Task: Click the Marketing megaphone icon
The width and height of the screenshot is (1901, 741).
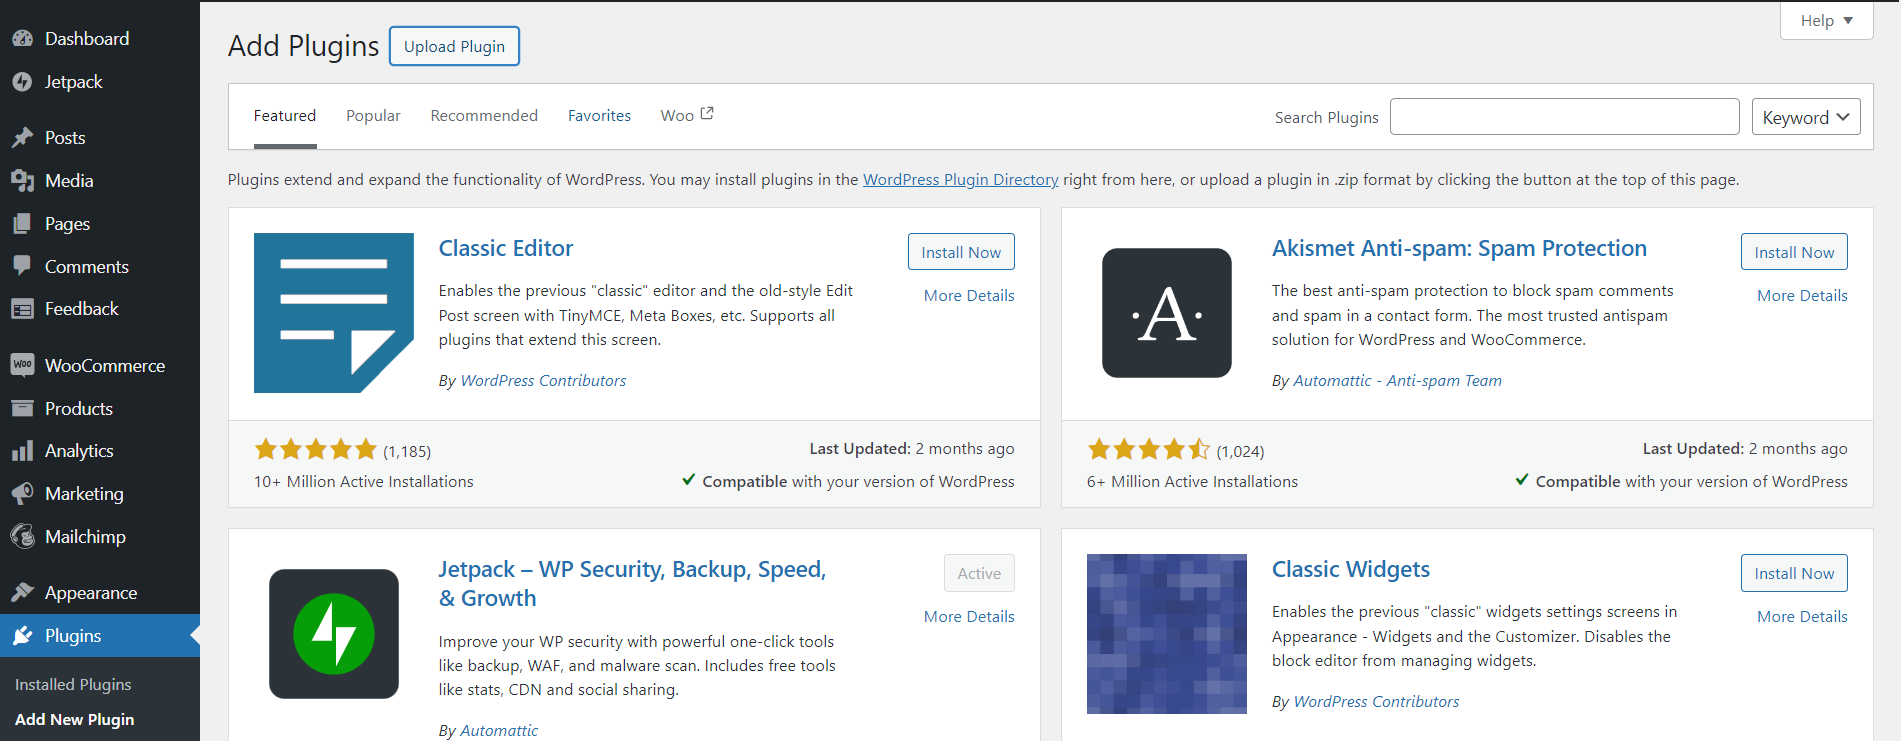Action: tap(22, 494)
